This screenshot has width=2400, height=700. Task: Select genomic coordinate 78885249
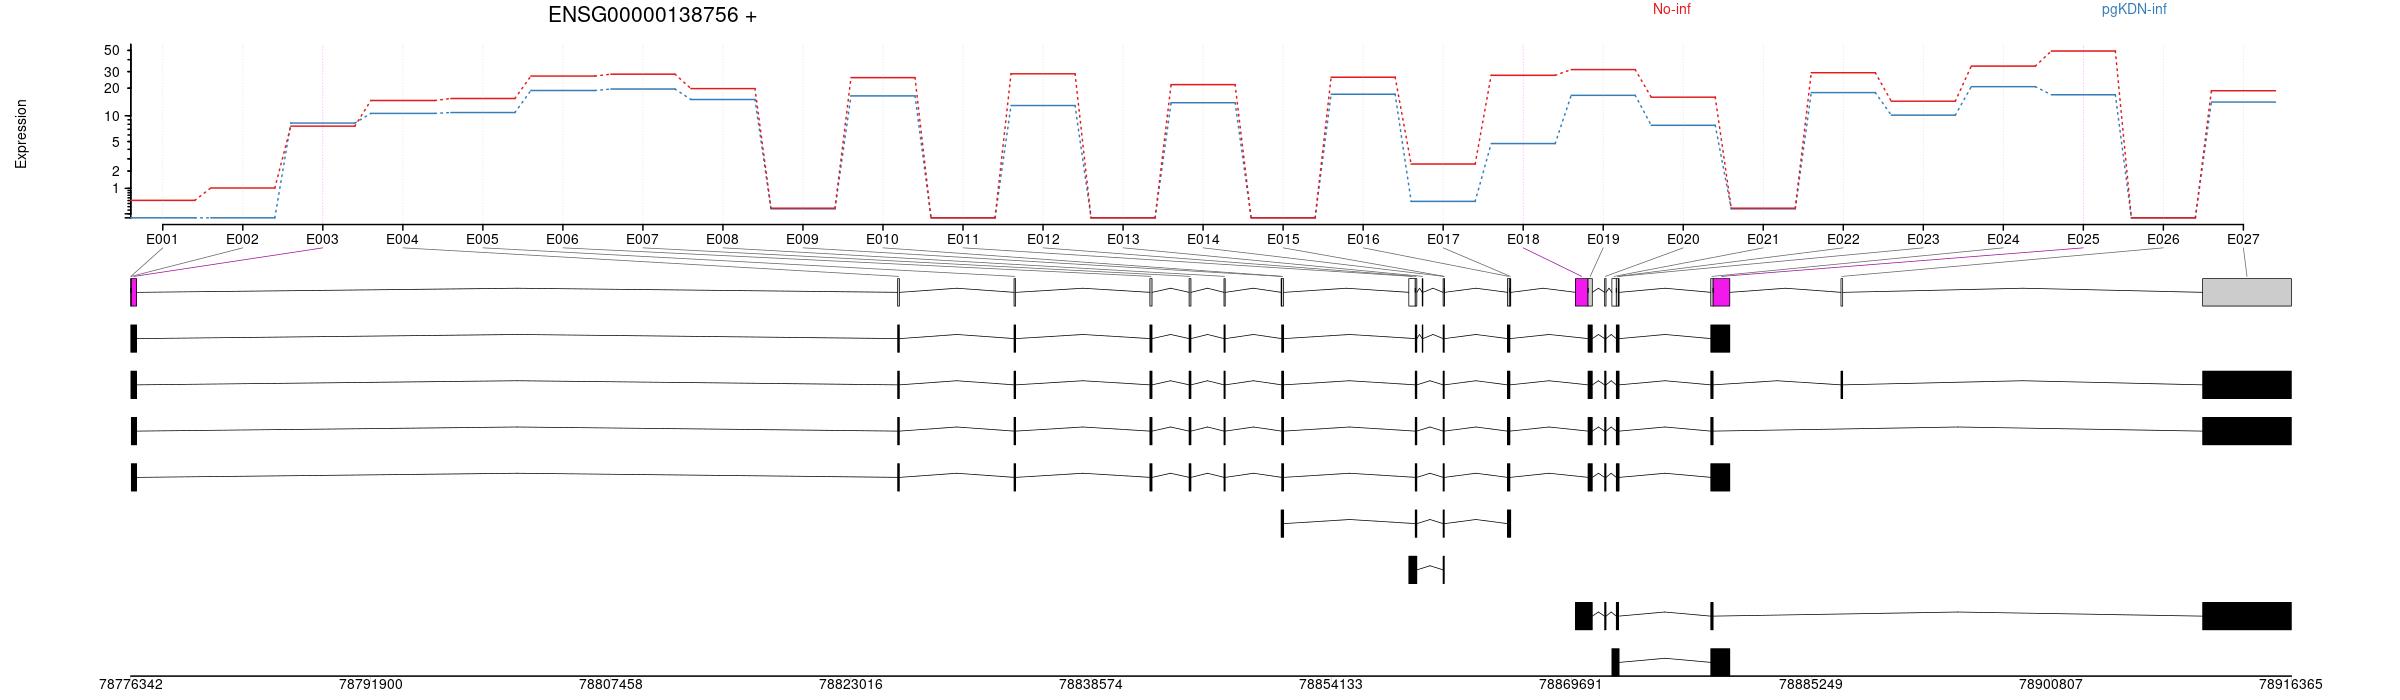[x=1811, y=685]
